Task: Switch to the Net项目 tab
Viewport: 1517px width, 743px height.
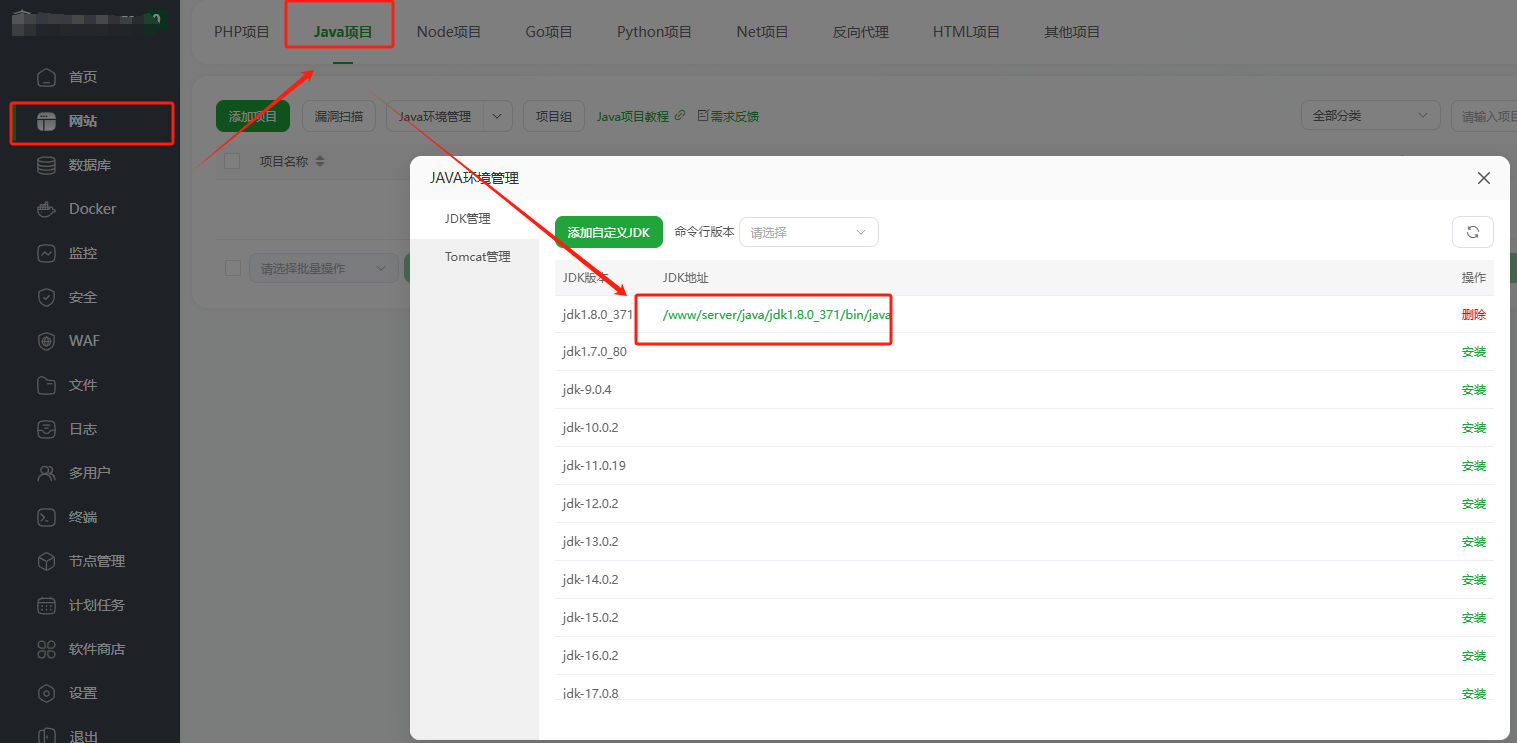Action: point(762,32)
